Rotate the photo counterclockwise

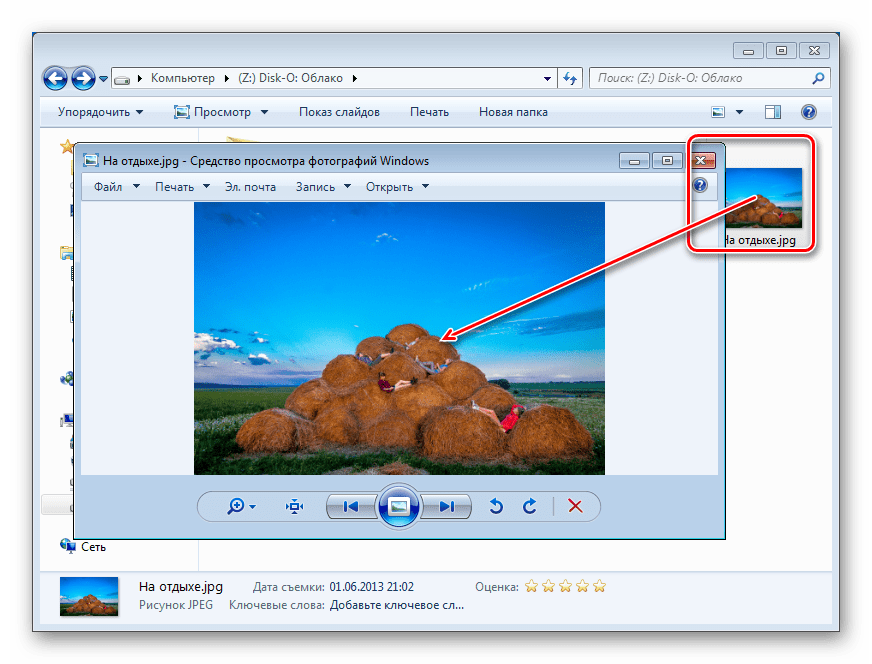click(x=496, y=507)
